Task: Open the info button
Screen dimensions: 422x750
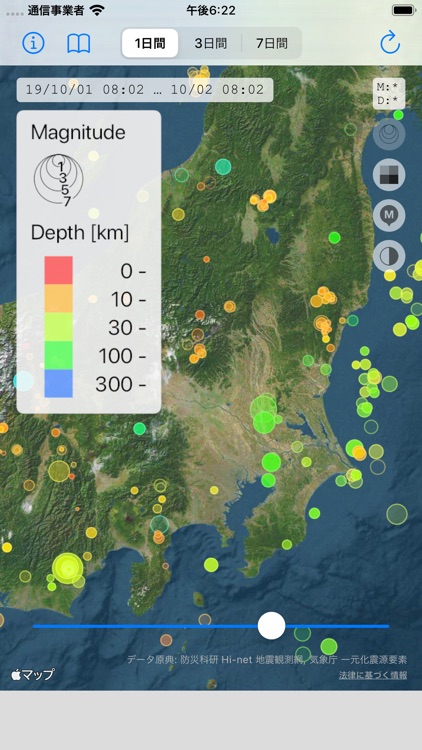Action: click(x=33, y=44)
